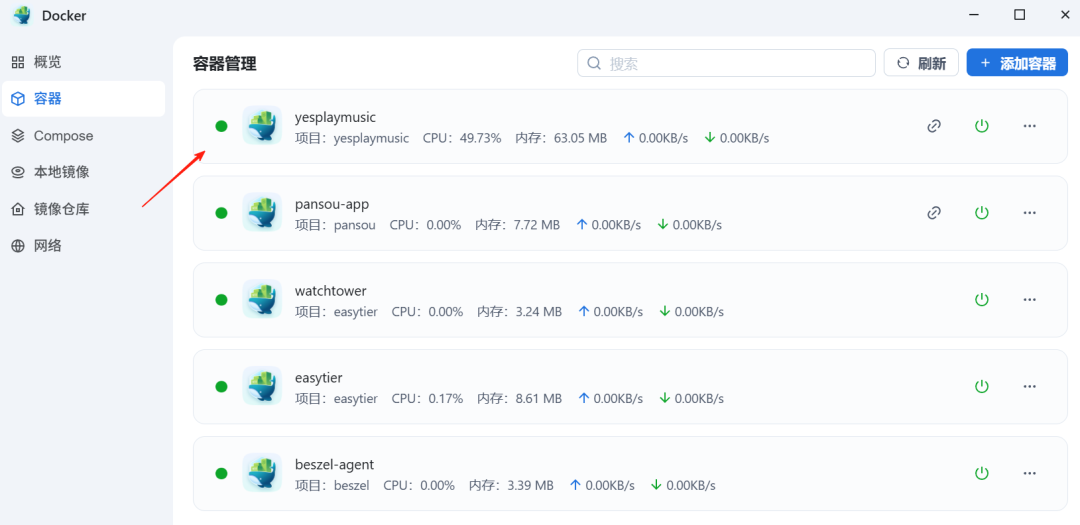Open yesplaymusic container link icon
The width and height of the screenshot is (1080, 525).
[934, 126]
